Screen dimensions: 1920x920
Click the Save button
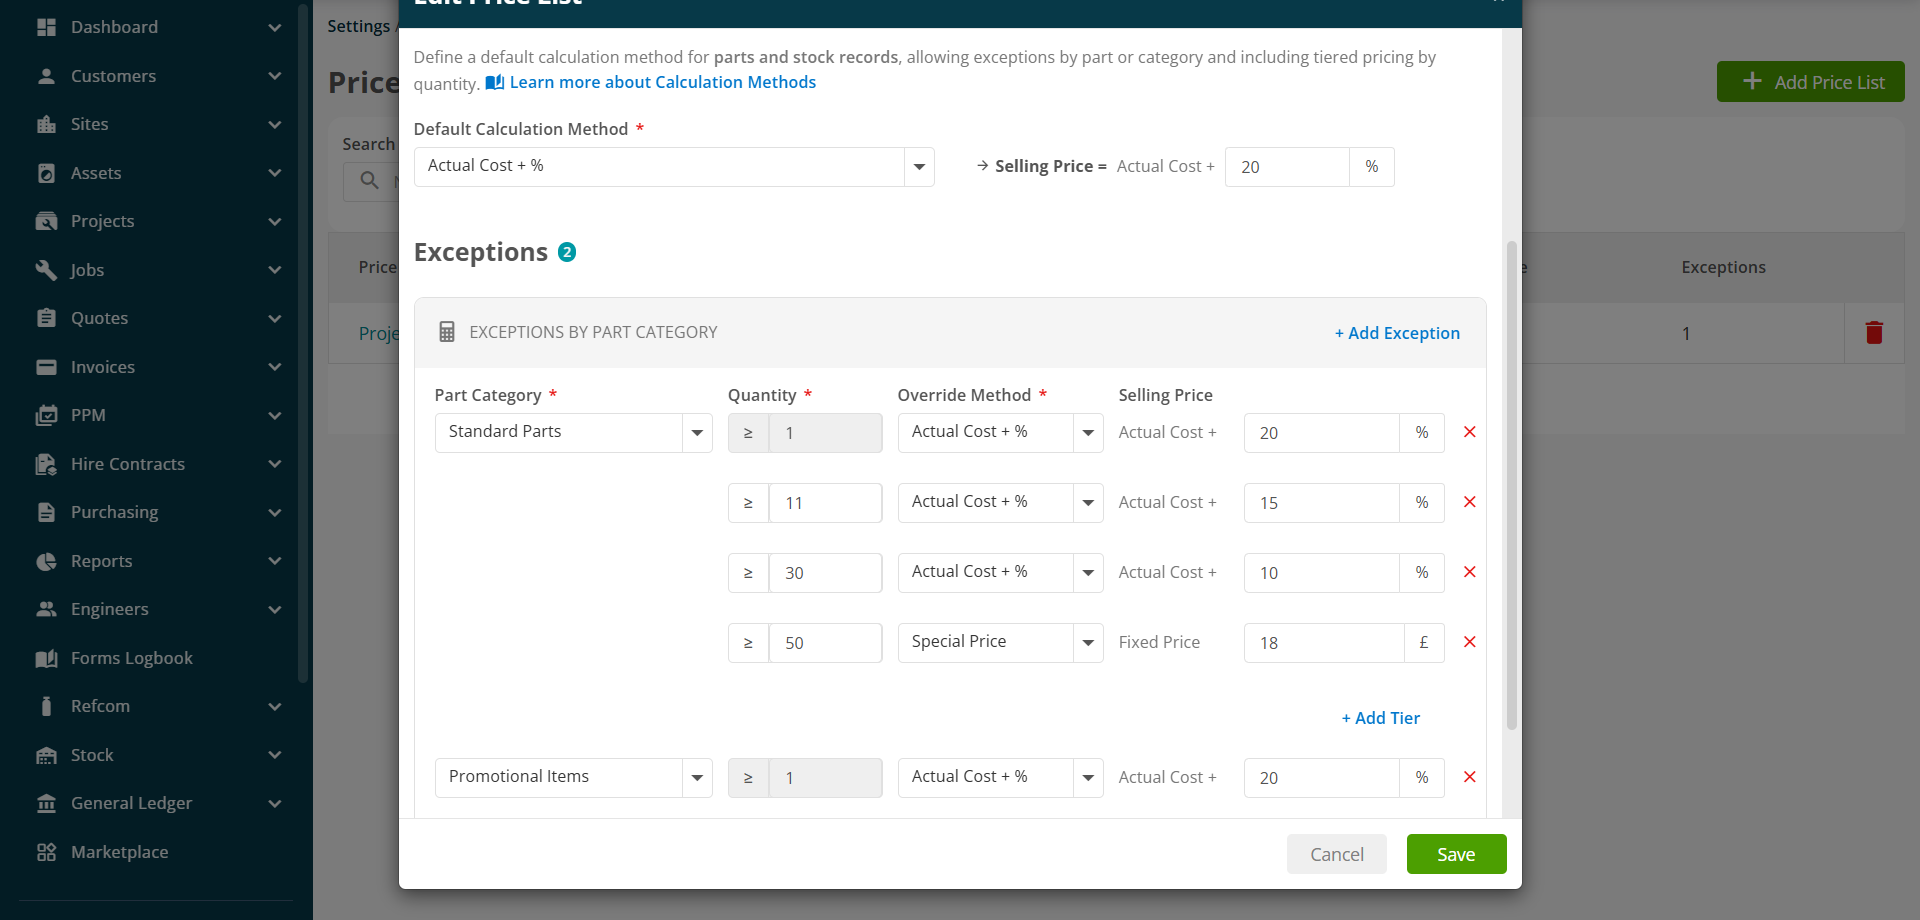(x=1456, y=854)
